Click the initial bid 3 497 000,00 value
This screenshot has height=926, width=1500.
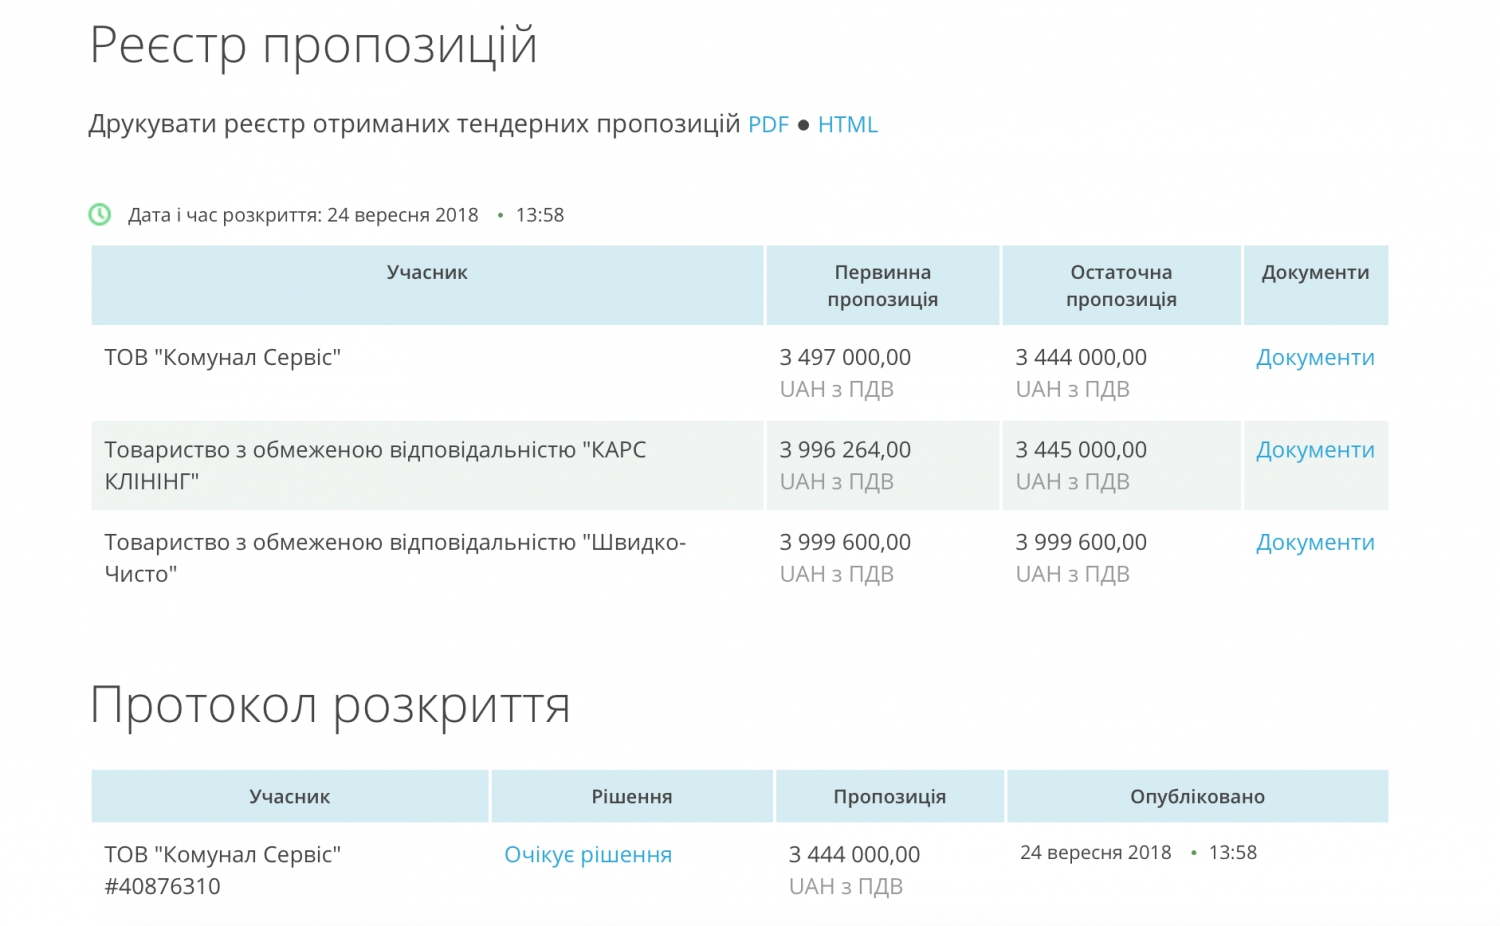[845, 358]
